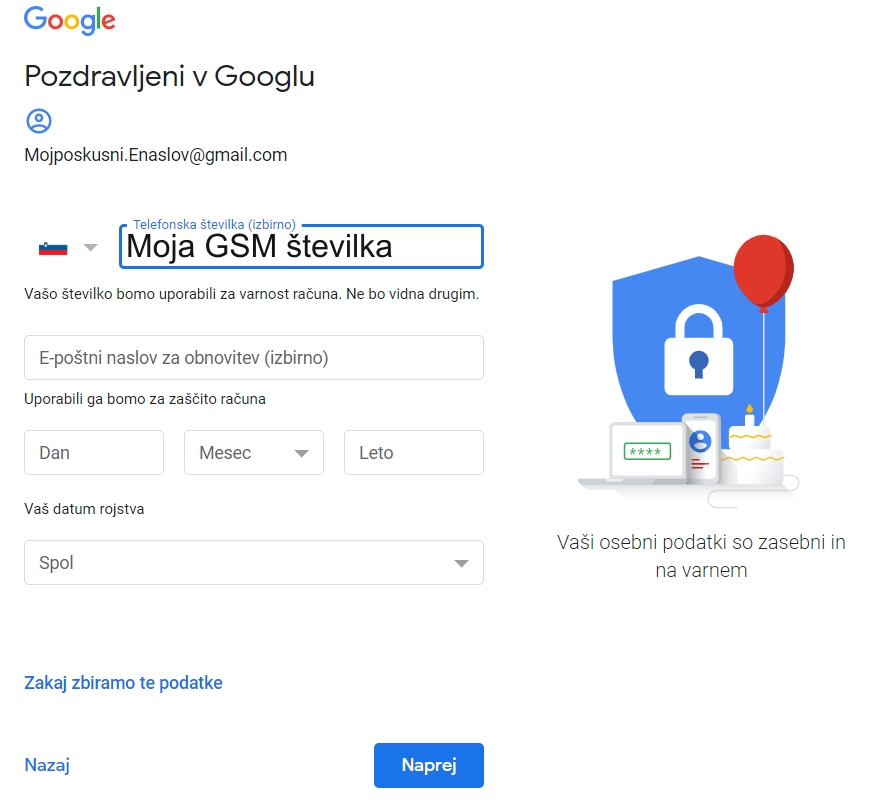The height and width of the screenshot is (810, 882).
Task: Click the Leto year field
Action: [413, 453]
